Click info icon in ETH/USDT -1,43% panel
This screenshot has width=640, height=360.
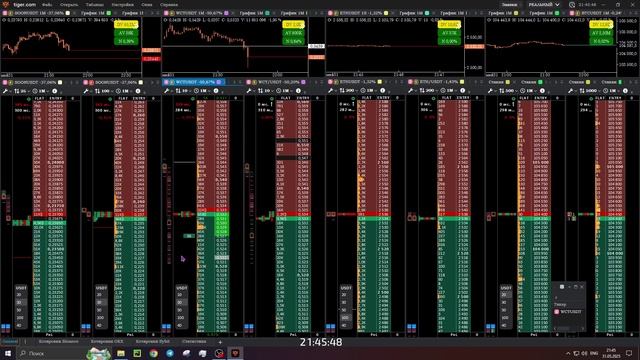pos(462,91)
